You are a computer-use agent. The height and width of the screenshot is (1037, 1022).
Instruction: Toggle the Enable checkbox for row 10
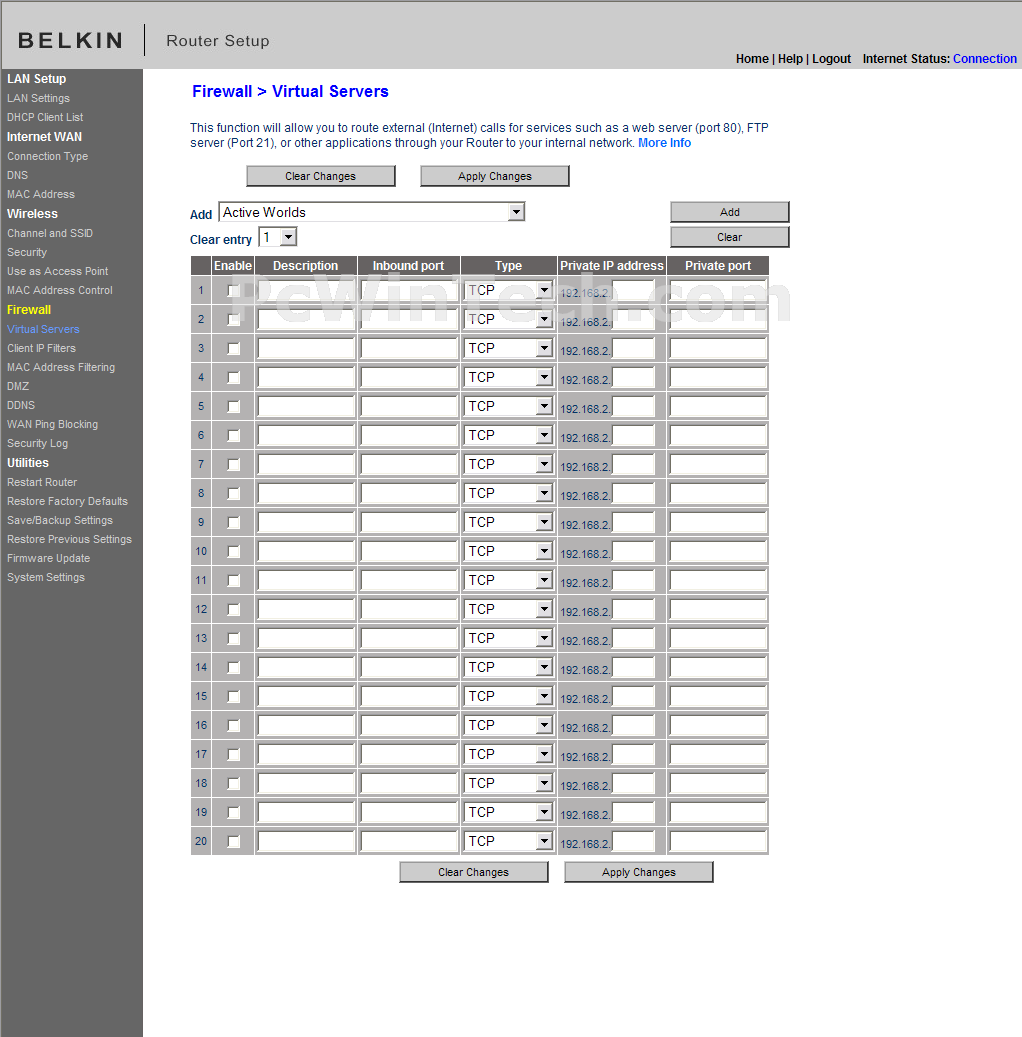point(234,552)
